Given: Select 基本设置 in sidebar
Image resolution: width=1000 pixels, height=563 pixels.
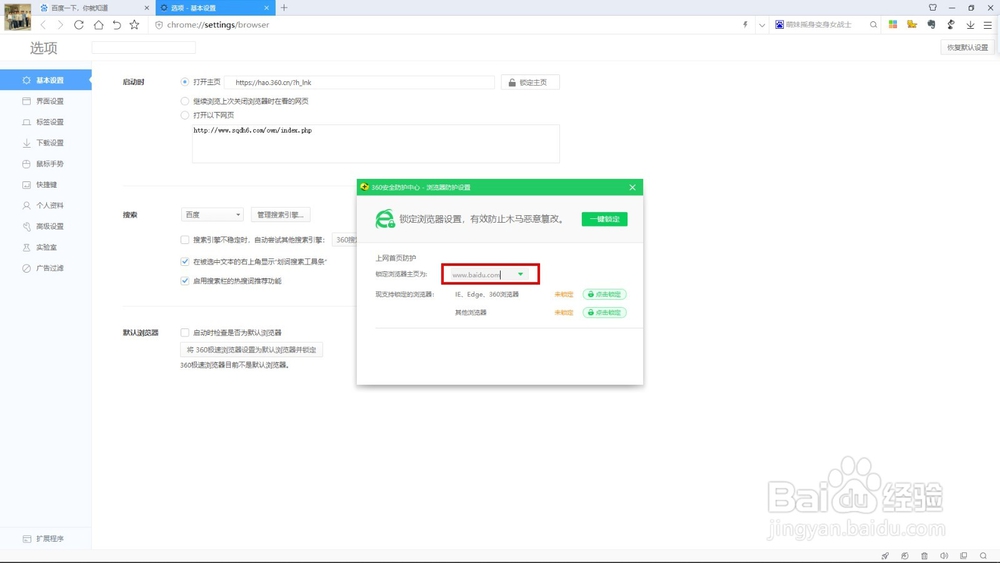Looking at the screenshot, I should pos(46,80).
